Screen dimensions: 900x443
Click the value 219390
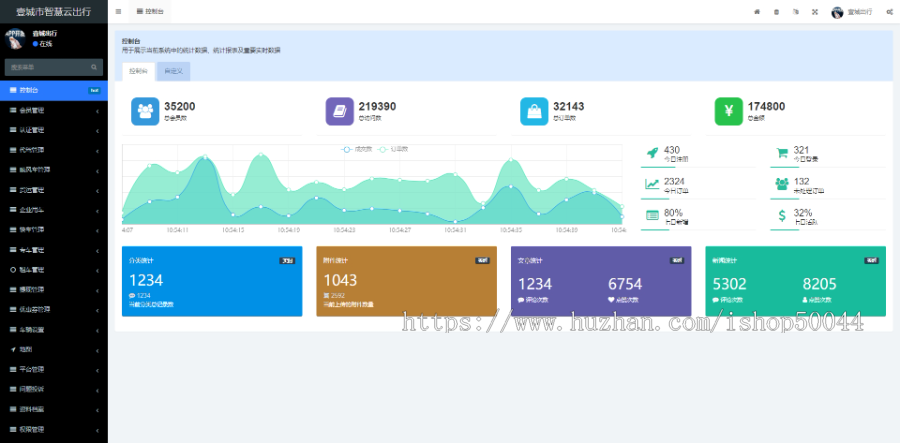pyautogui.click(x=377, y=106)
